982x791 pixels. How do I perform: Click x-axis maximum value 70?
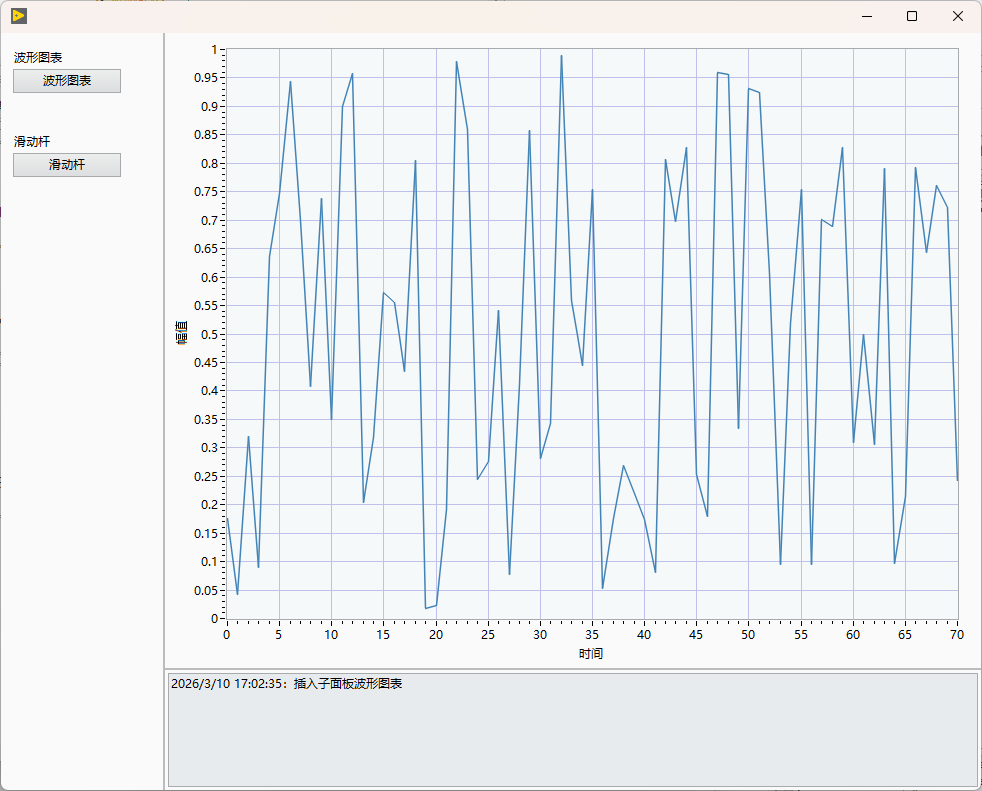(x=957, y=634)
